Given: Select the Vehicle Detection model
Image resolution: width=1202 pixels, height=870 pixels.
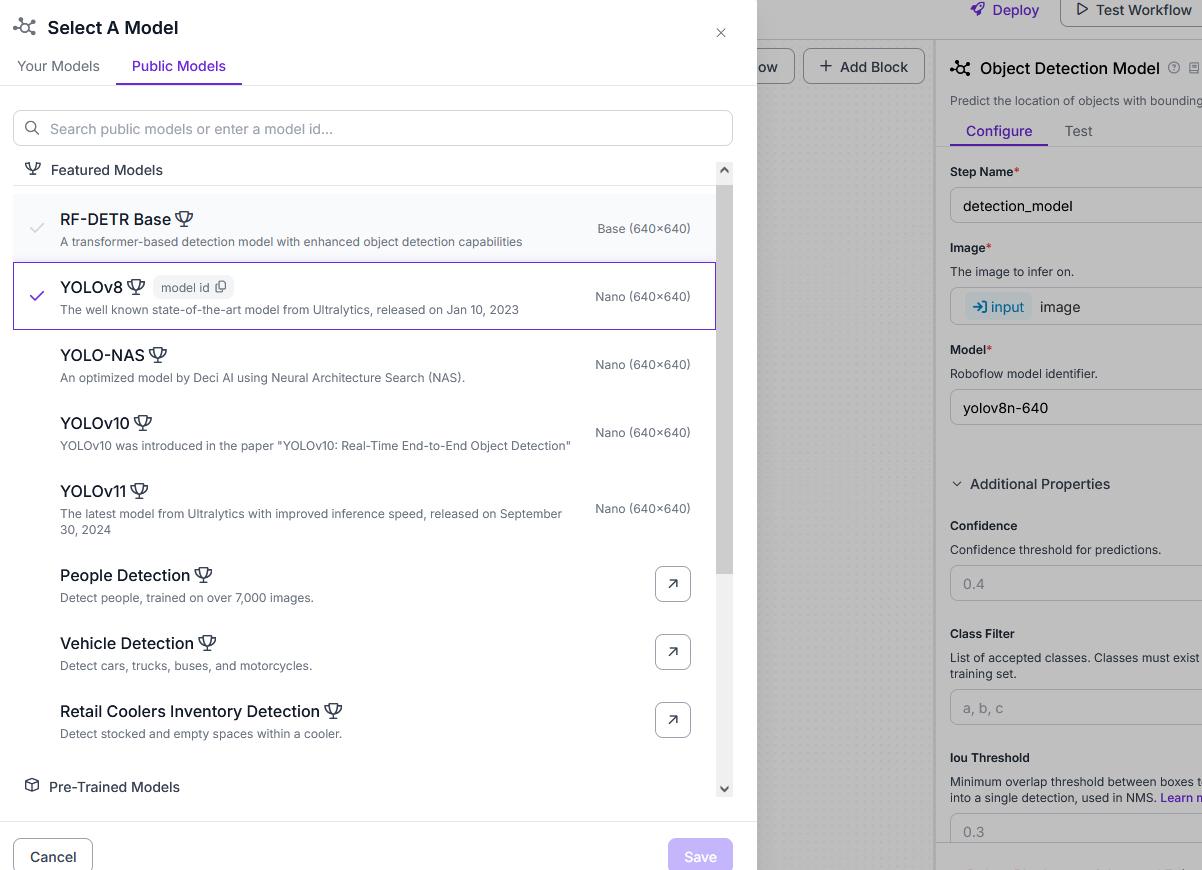Looking at the screenshot, I should 364,652.
